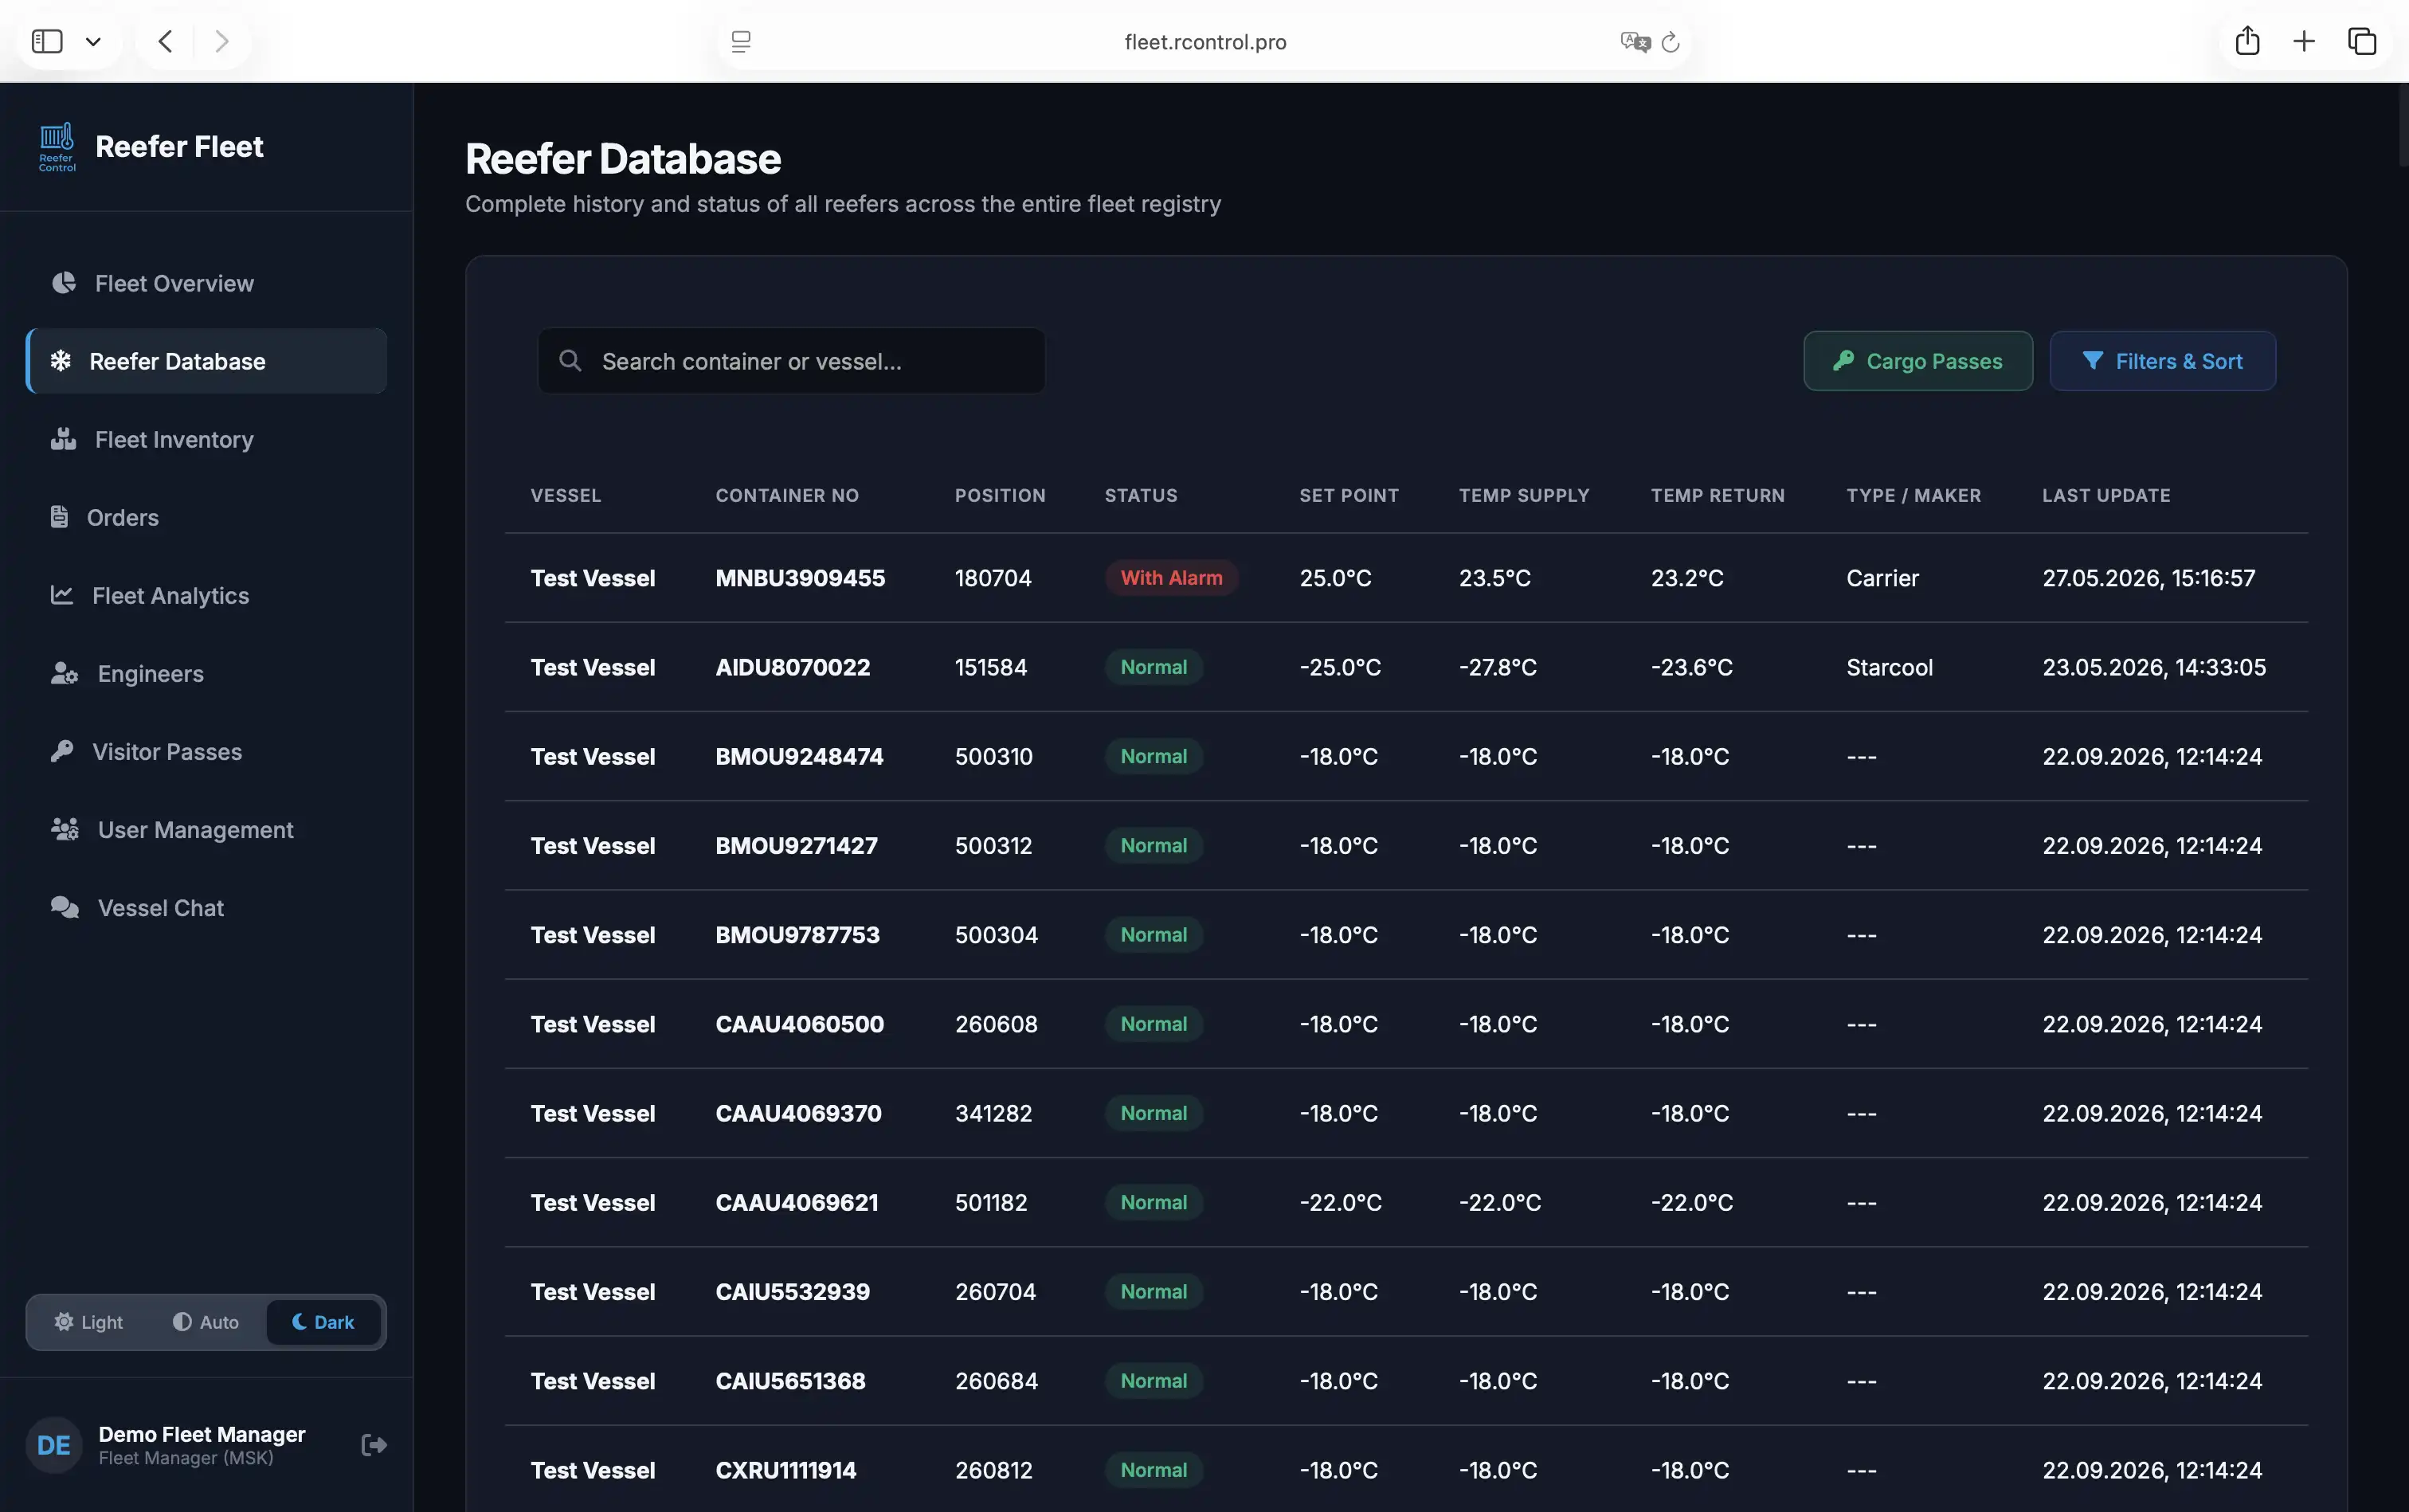Viewport: 2409px width, 1512px height.
Task: Click the Engineers sidebar icon
Action: tap(64, 673)
